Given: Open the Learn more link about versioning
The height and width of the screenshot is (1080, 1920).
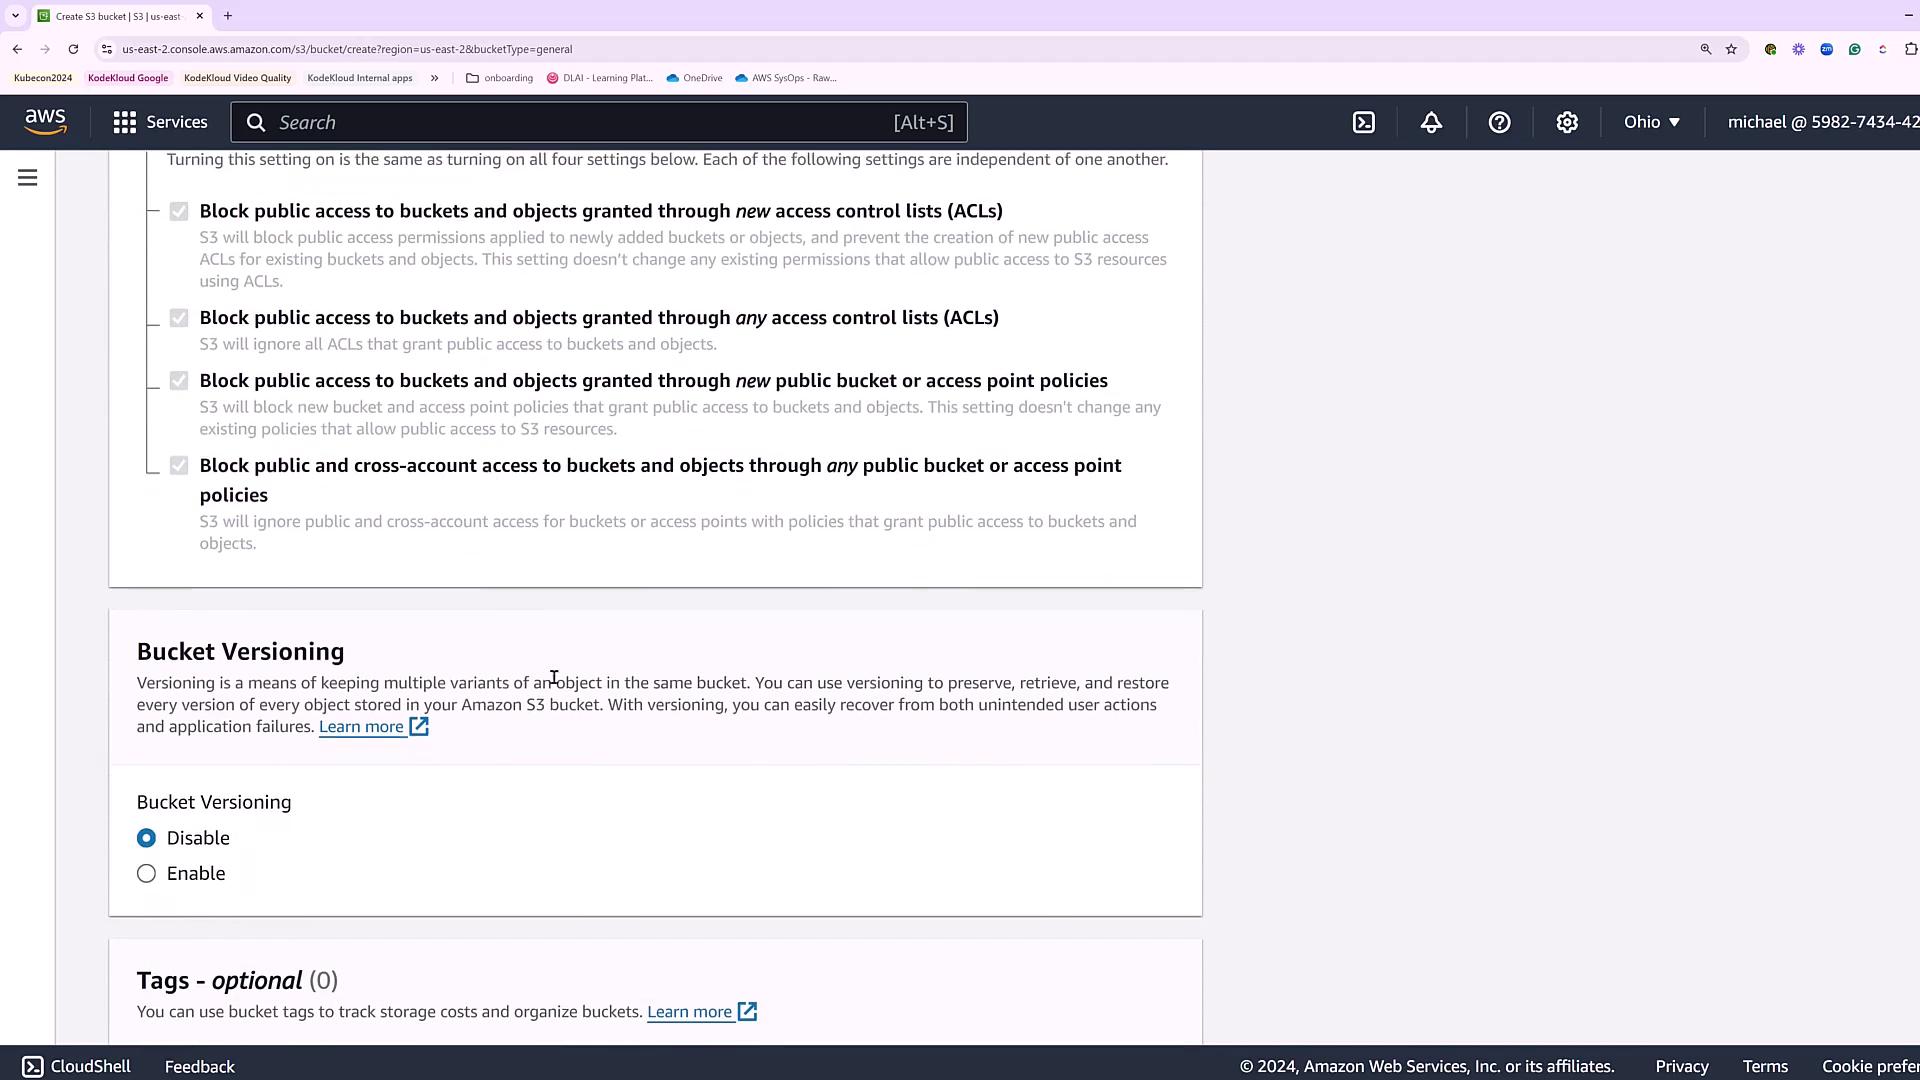Looking at the screenshot, I should coord(361,727).
